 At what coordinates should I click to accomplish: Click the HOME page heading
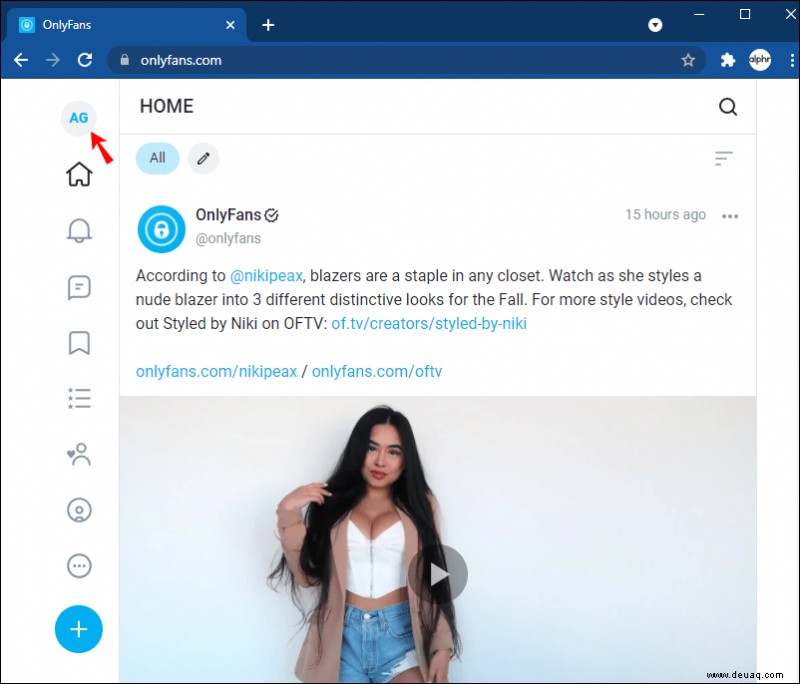pyautogui.click(x=166, y=107)
